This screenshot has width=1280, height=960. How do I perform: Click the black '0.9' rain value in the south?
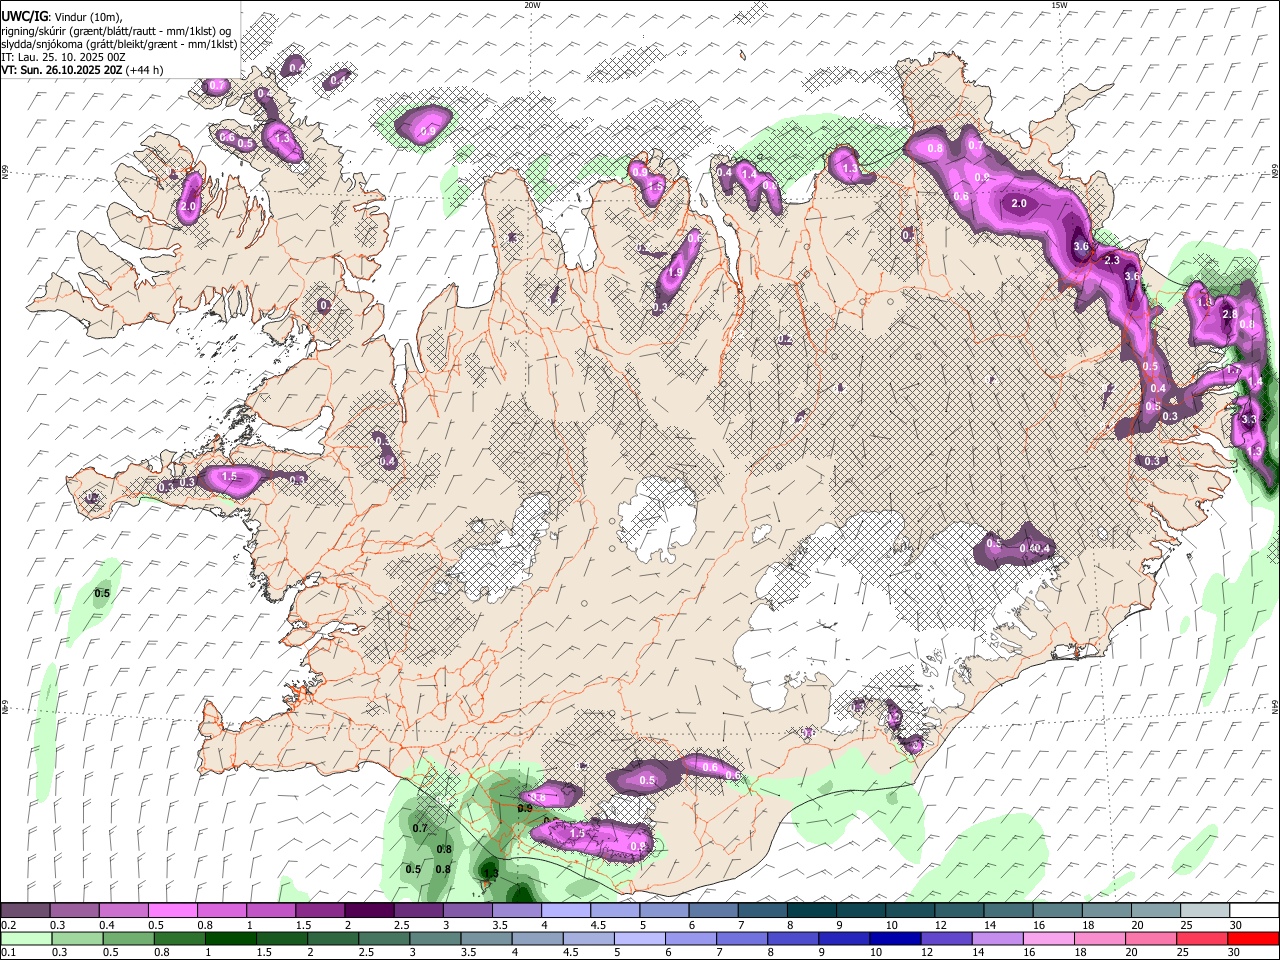[524, 807]
